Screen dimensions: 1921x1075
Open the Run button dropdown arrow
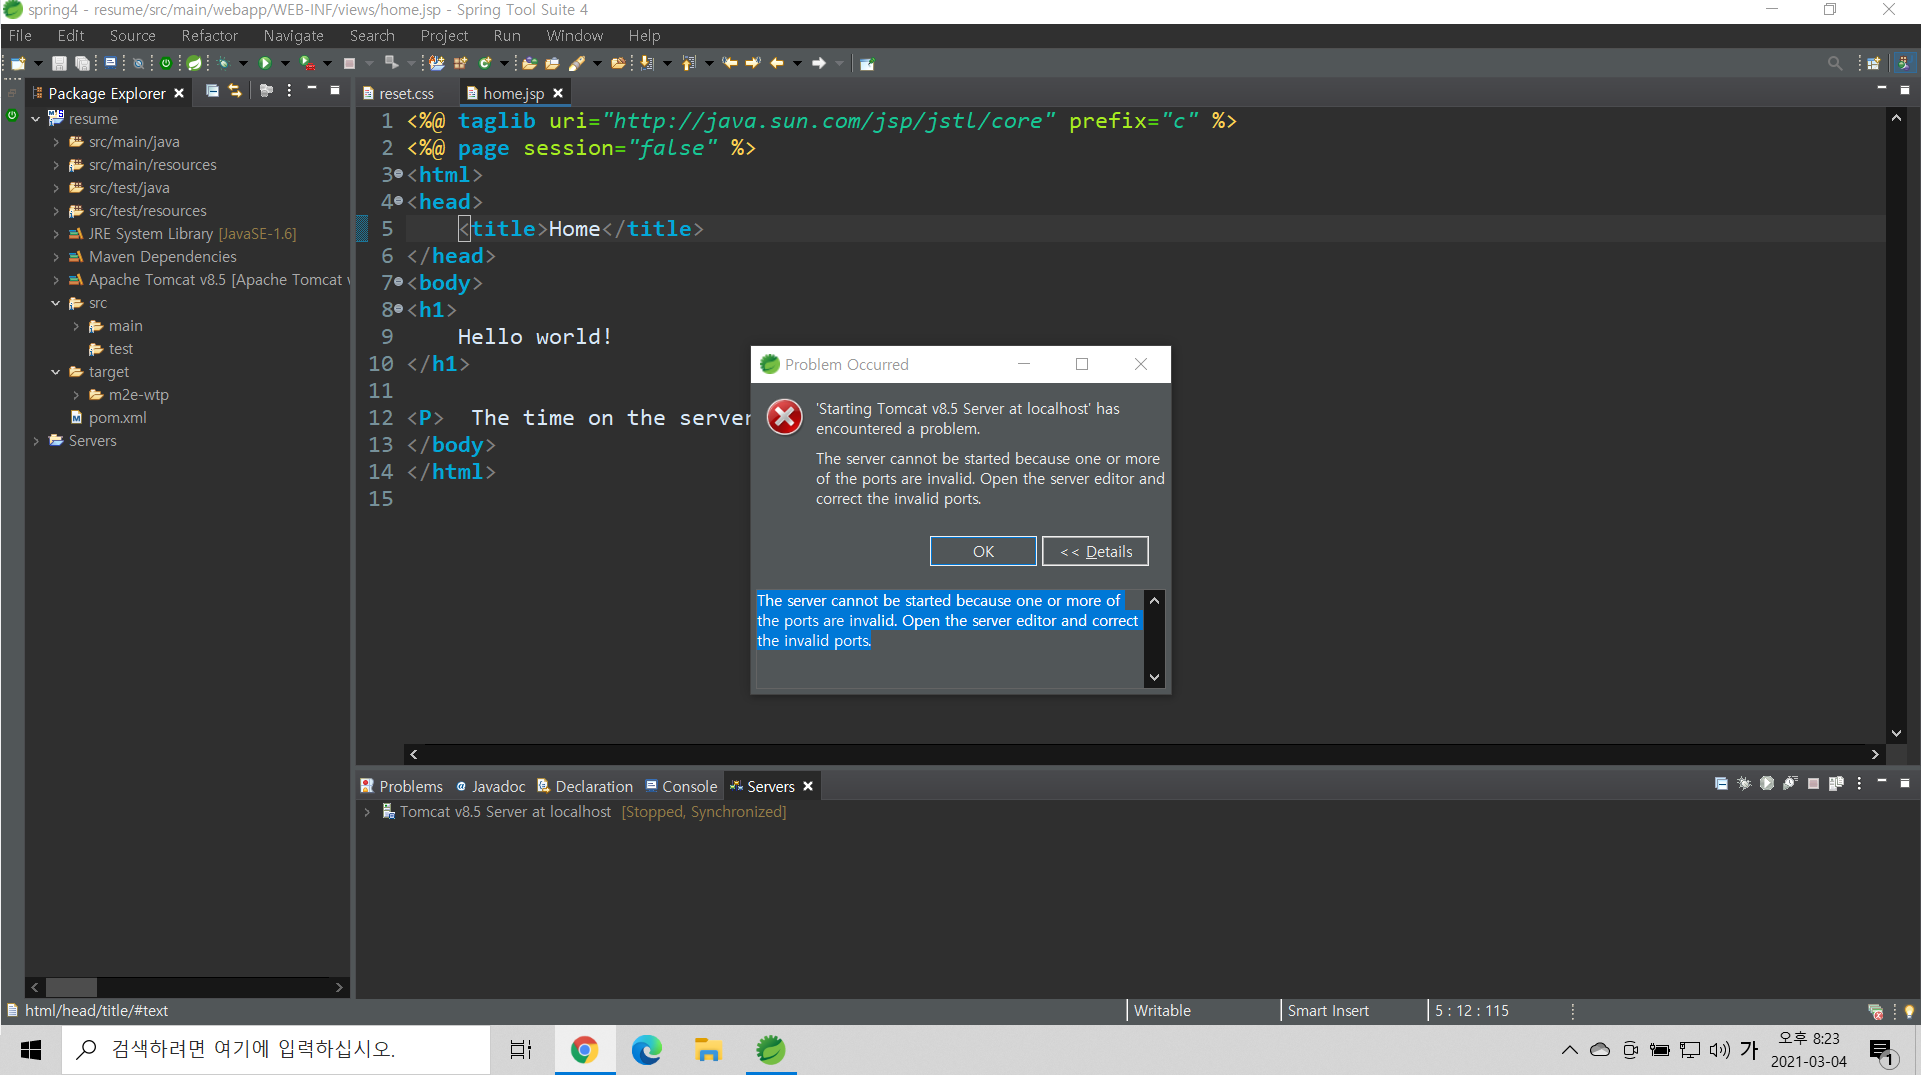(x=285, y=64)
